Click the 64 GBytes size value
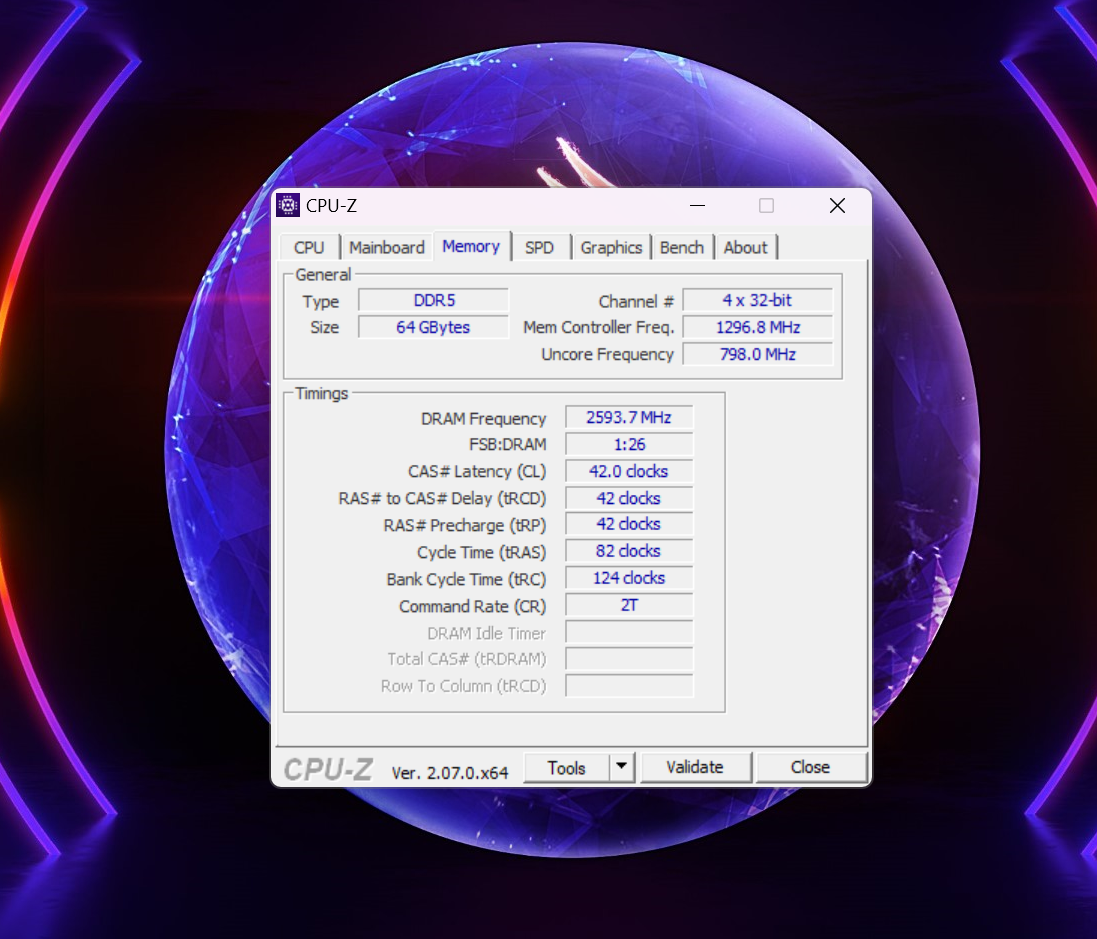 [434, 327]
